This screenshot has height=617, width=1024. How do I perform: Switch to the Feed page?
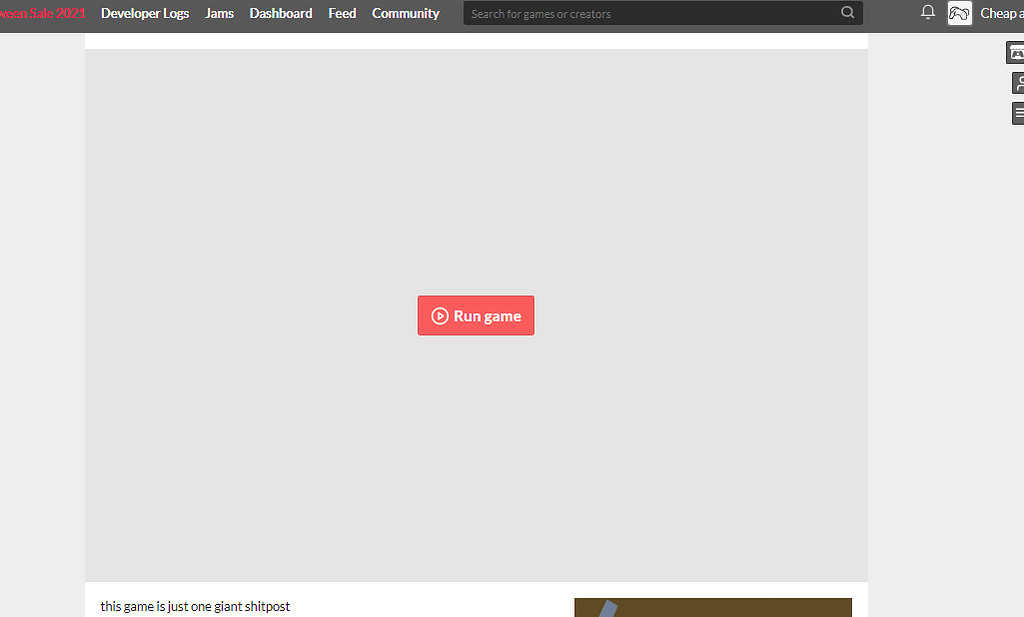tap(342, 13)
